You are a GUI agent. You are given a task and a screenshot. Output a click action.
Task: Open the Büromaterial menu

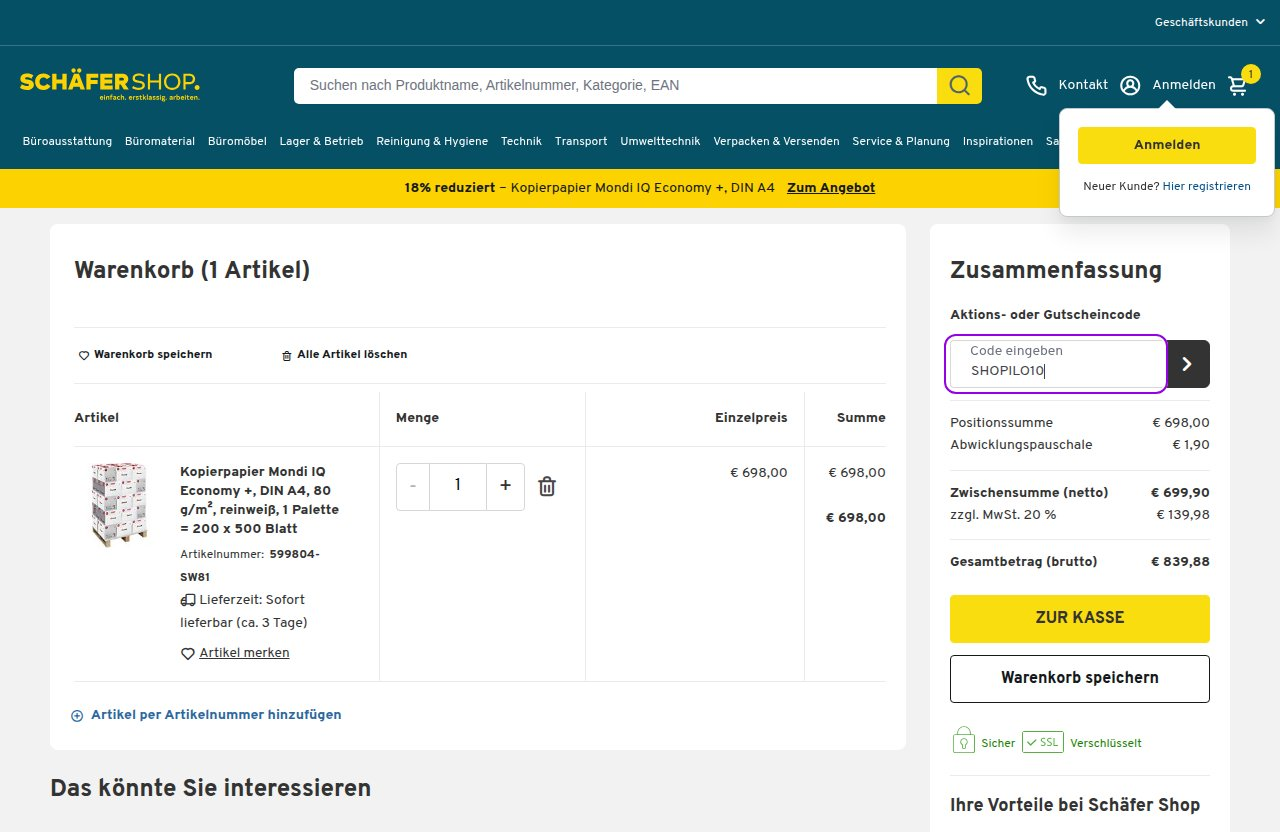click(160, 141)
